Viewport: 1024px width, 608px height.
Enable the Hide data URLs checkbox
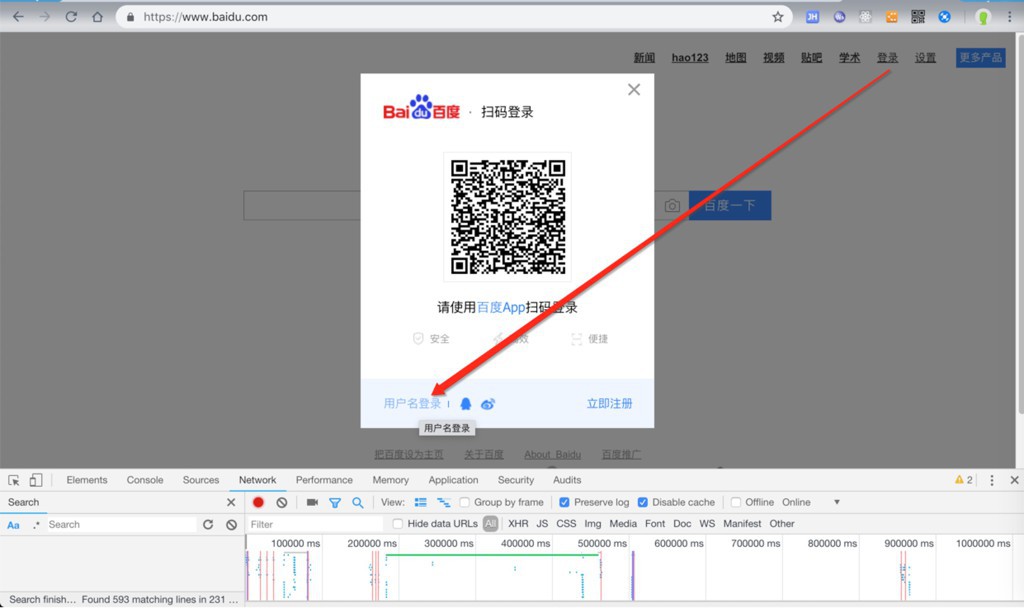[x=398, y=524]
